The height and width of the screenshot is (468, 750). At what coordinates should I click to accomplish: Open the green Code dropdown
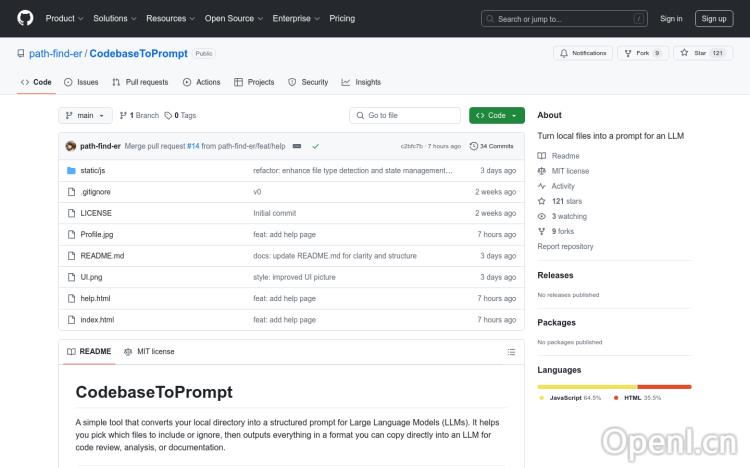tap(497, 116)
